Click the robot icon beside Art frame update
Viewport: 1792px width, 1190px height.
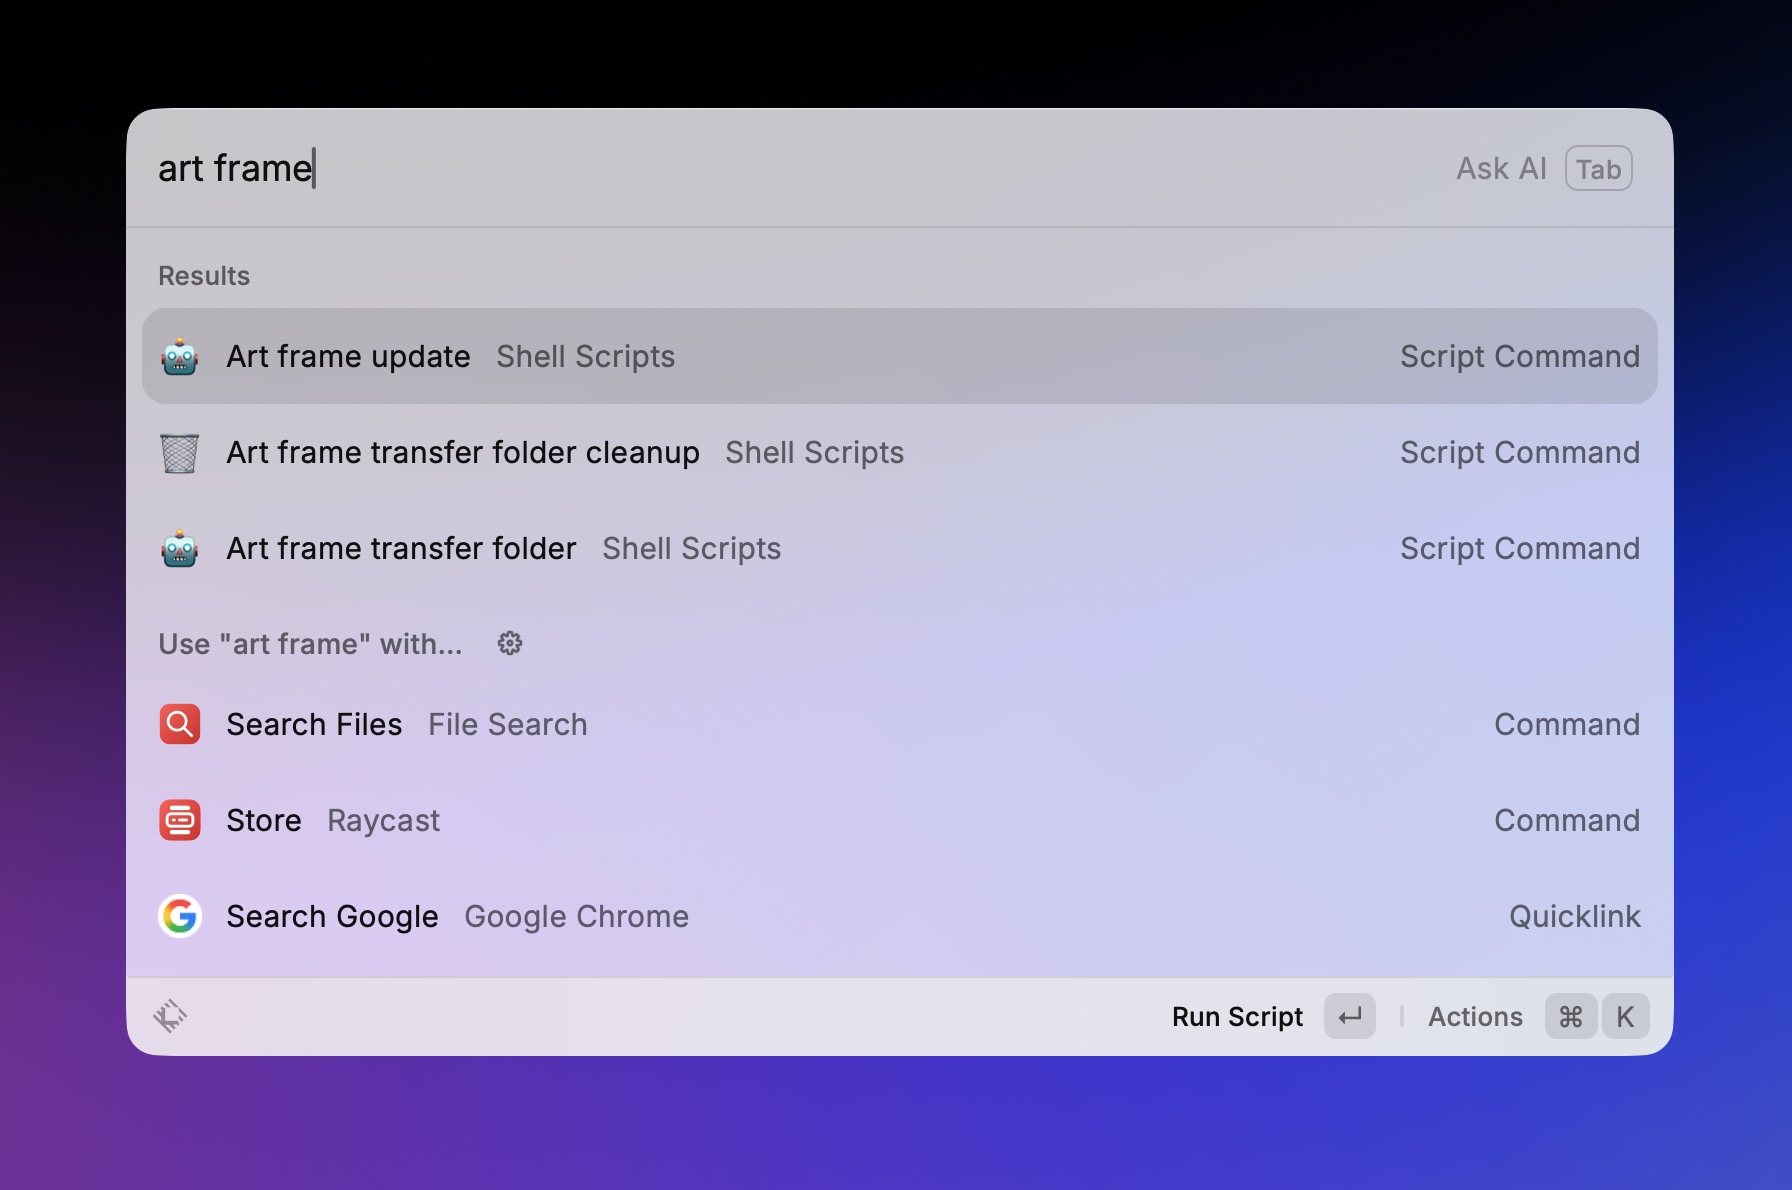click(x=180, y=357)
